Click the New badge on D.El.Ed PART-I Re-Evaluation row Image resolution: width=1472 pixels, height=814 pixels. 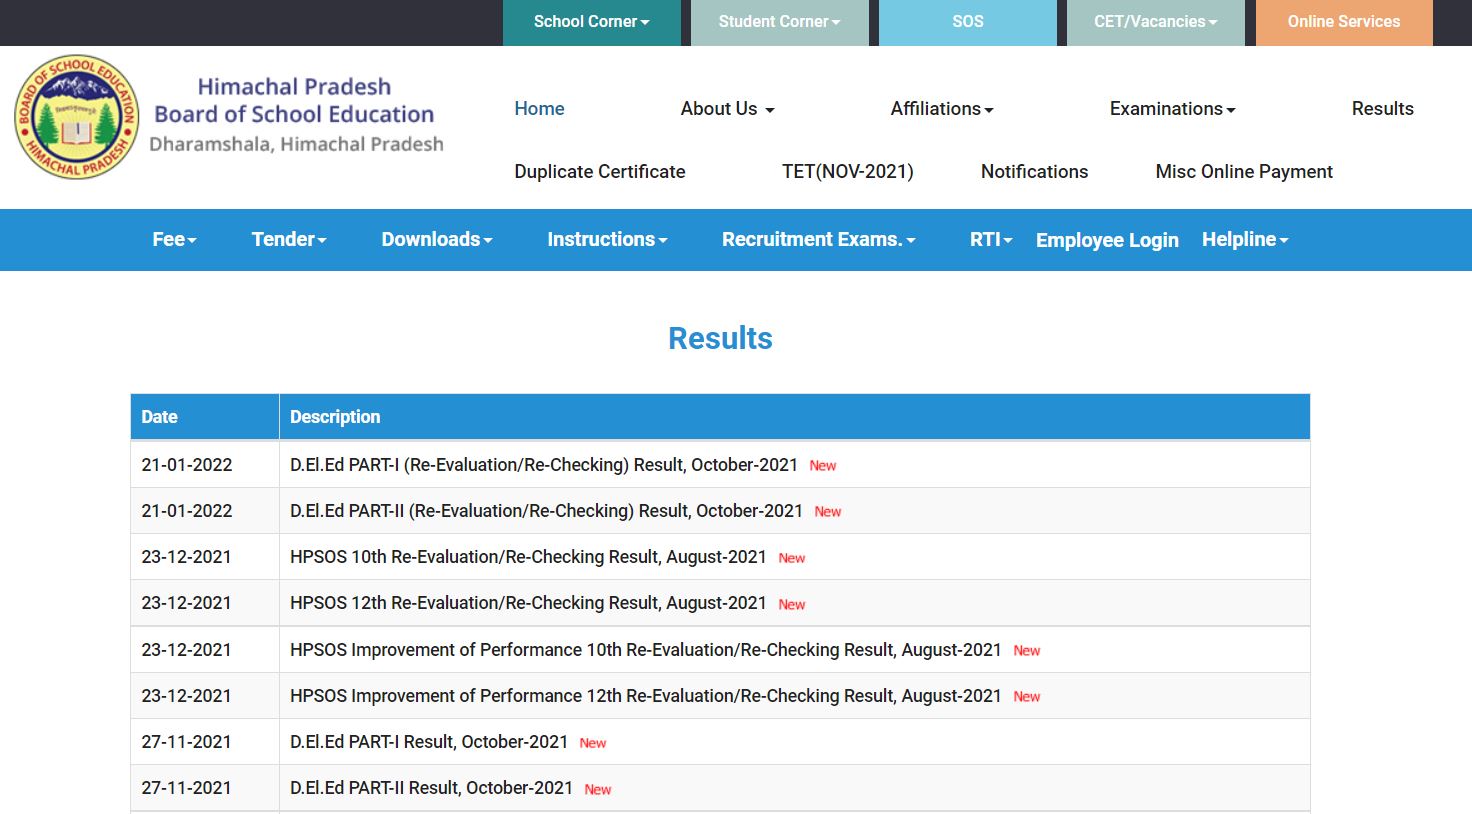pyautogui.click(x=823, y=466)
